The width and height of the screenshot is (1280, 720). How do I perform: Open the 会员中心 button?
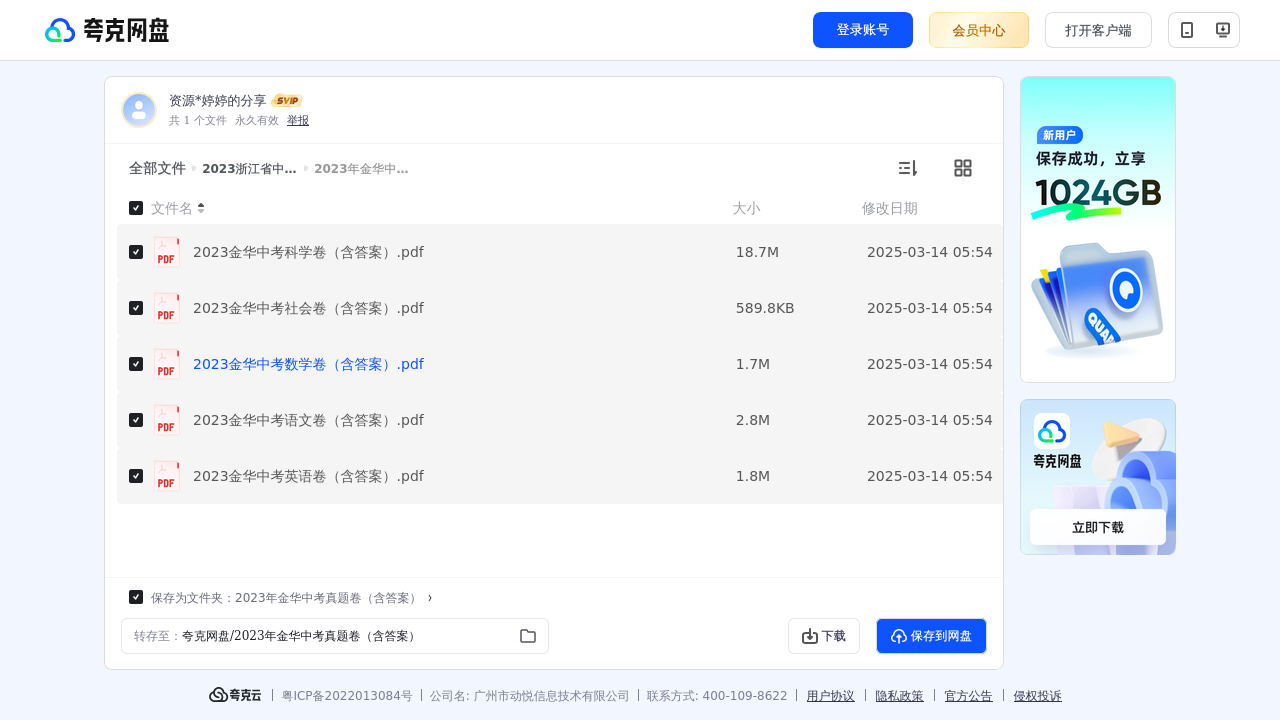(x=979, y=30)
